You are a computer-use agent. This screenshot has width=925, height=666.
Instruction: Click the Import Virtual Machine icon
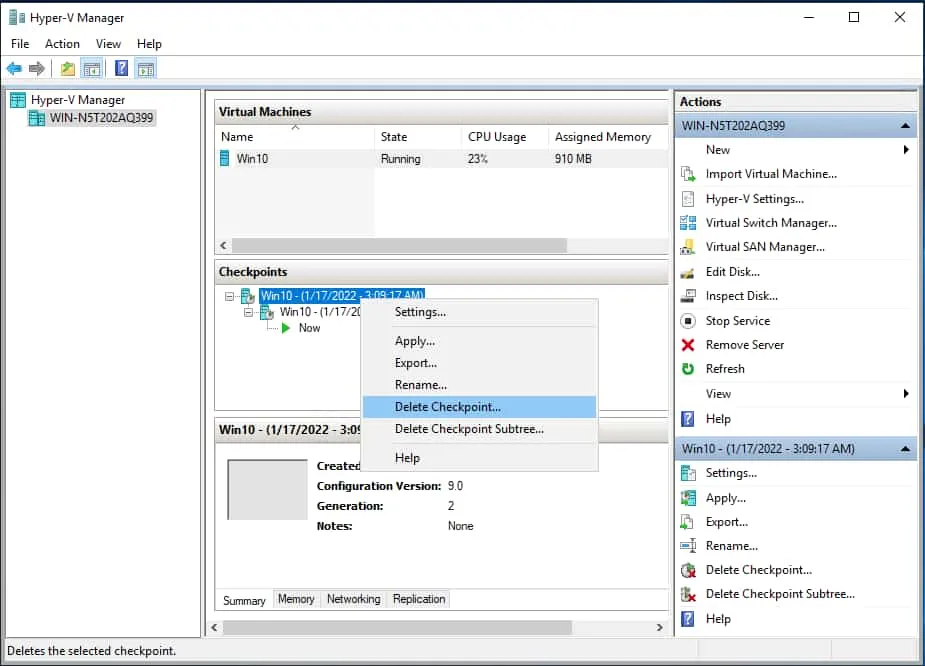pyautogui.click(x=688, y=174)
